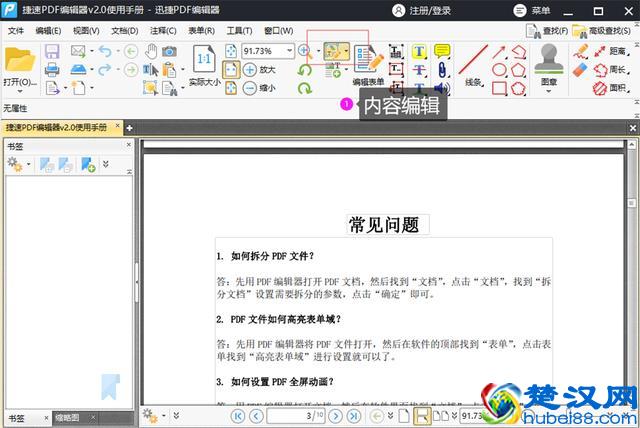The height and width of the screenshot is (428, 640).
Task: Select the oval shape tool
Action: [499, 70]
